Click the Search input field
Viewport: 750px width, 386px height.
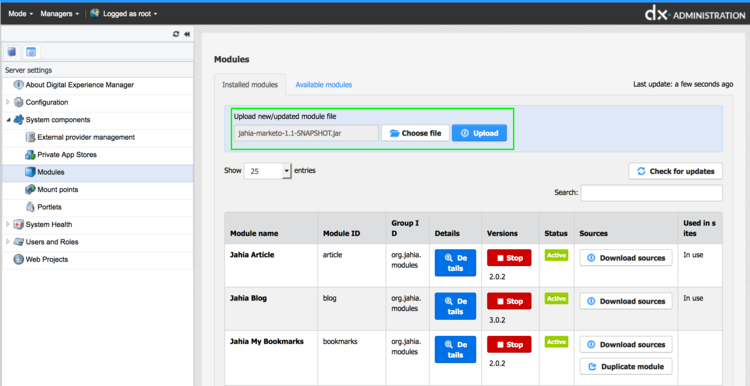[x=651, y=193]
